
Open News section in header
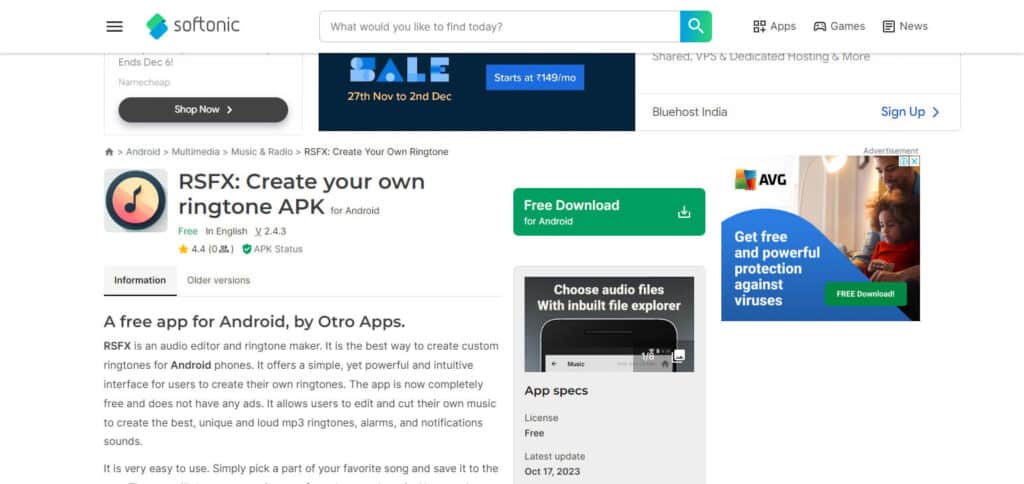click(905, 26)
